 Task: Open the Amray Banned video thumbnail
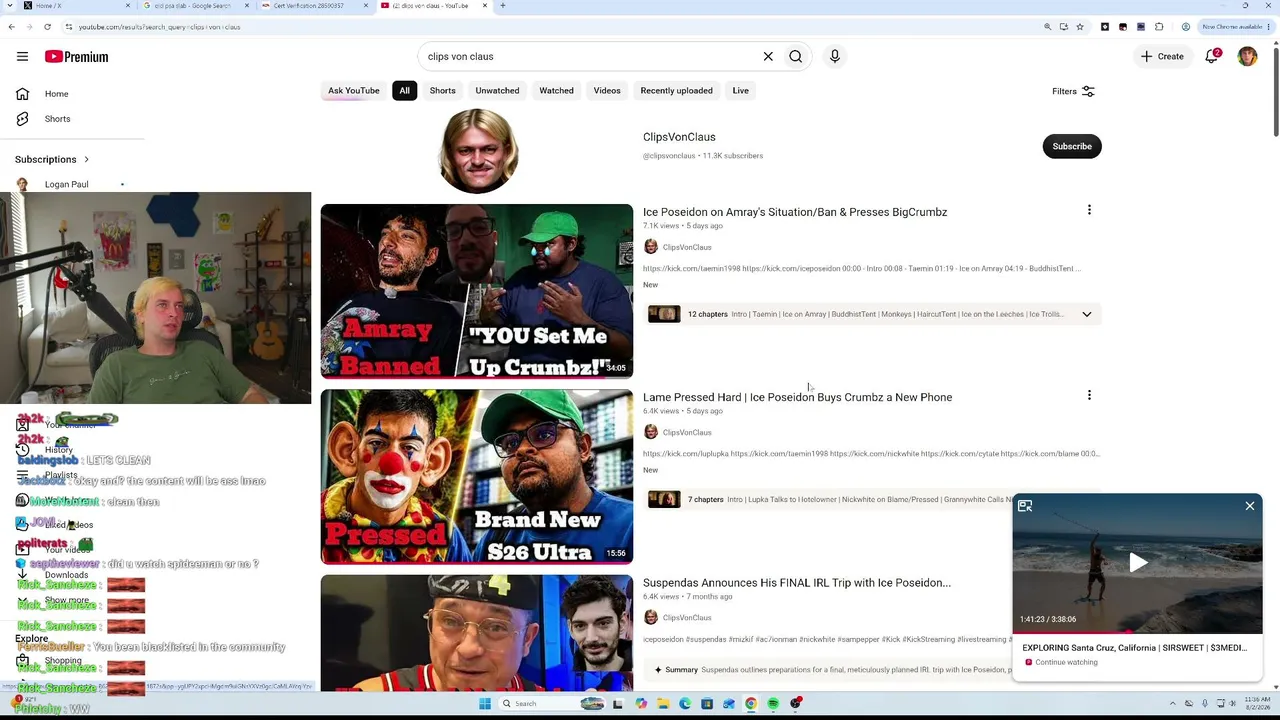(477, 291)
